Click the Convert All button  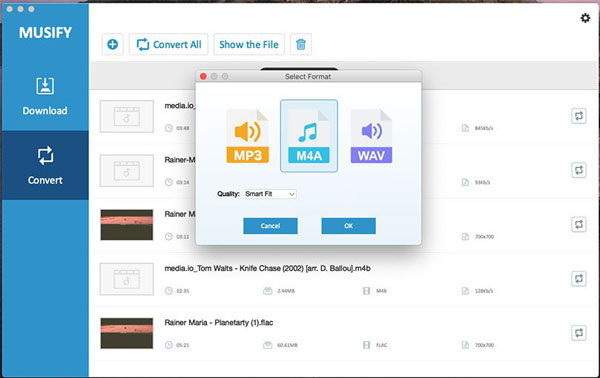click(168, 44)
